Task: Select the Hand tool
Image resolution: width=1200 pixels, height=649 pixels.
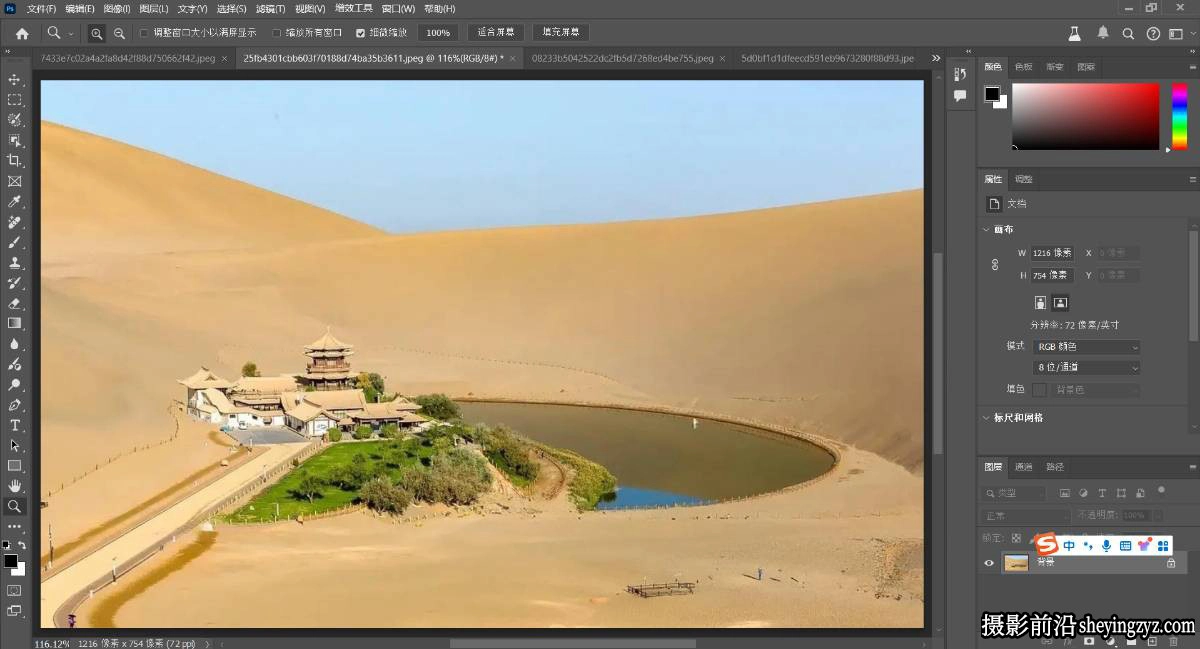Action: pos(14,486)
